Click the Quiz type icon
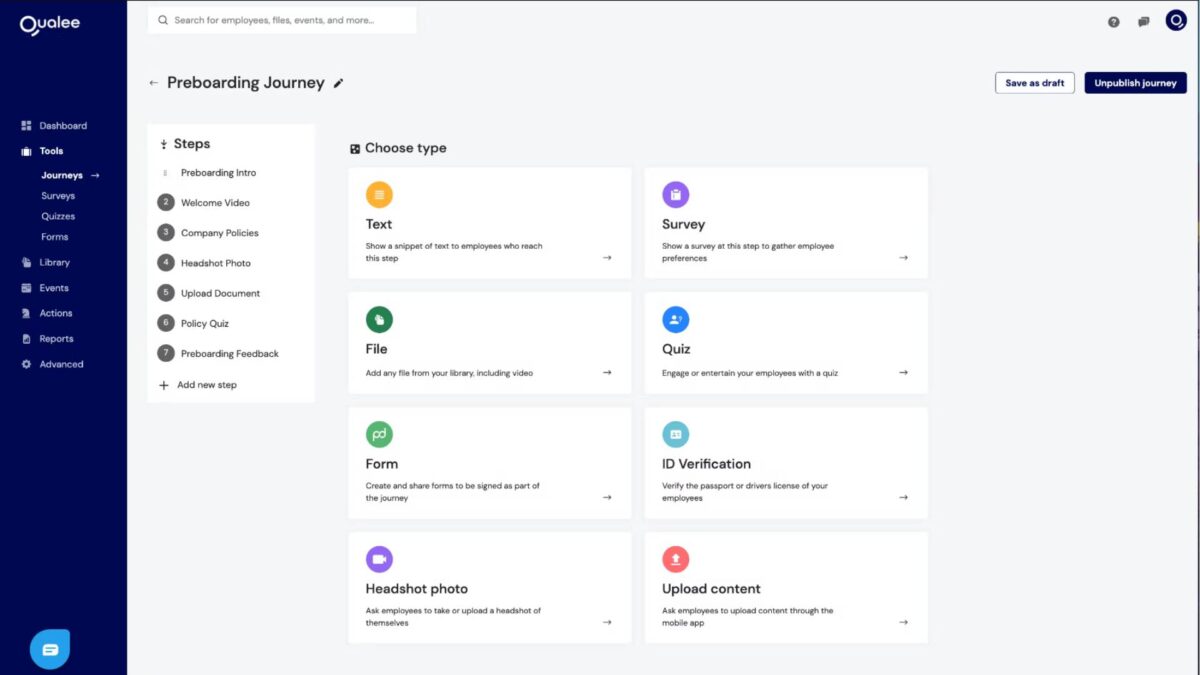This screenshot has width=1200, height=675. coord(676,318)
